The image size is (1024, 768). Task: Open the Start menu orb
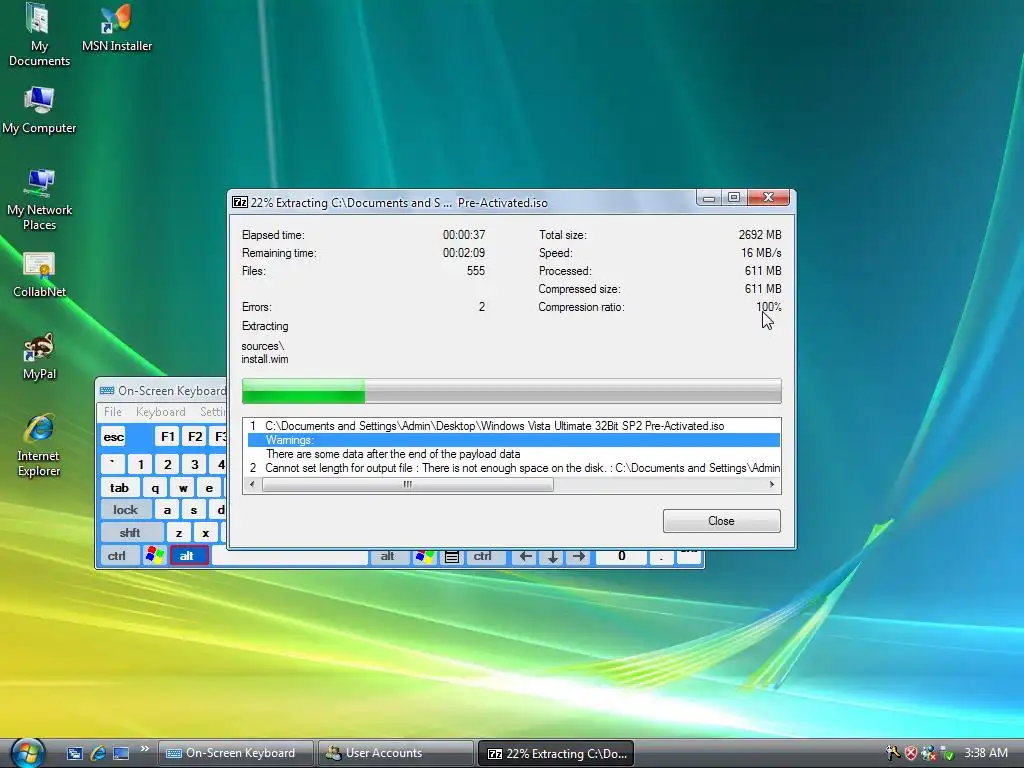[27, 753]
